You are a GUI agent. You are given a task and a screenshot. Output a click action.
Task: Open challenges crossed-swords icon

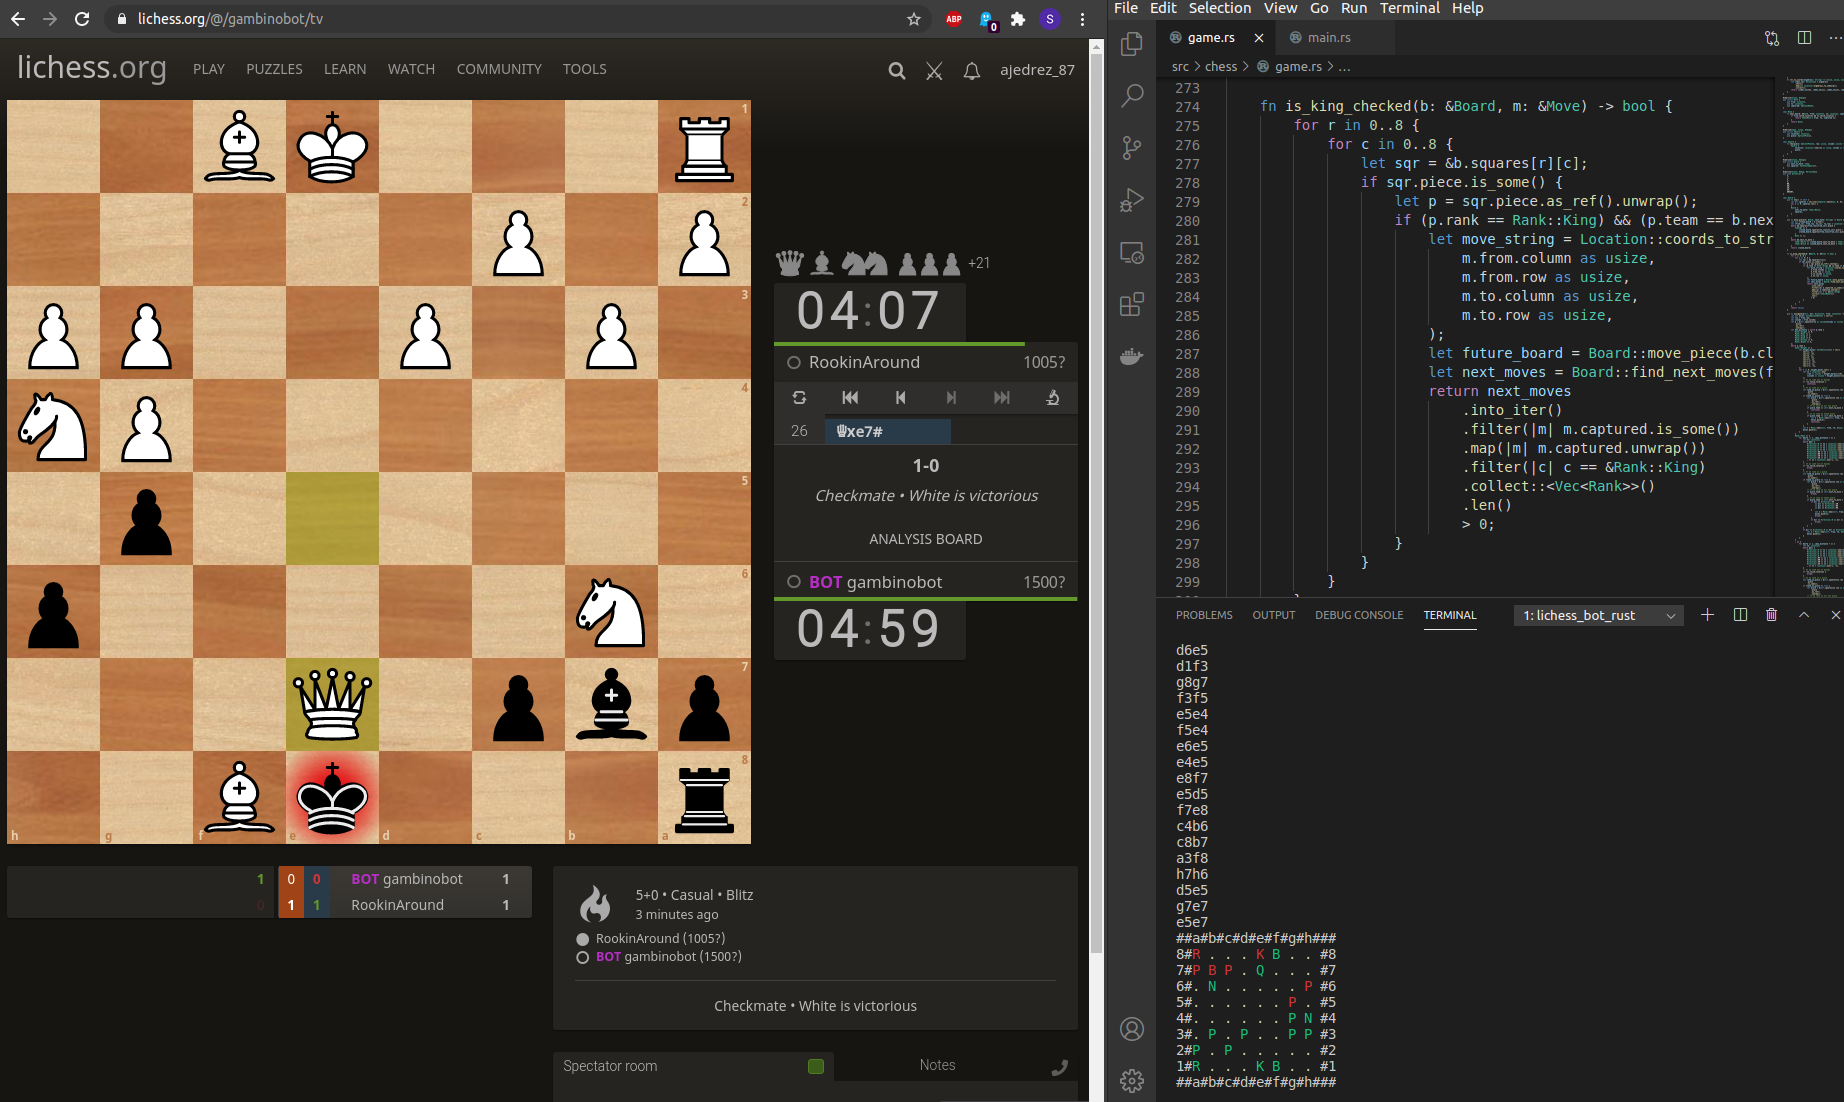click(934, 70)
